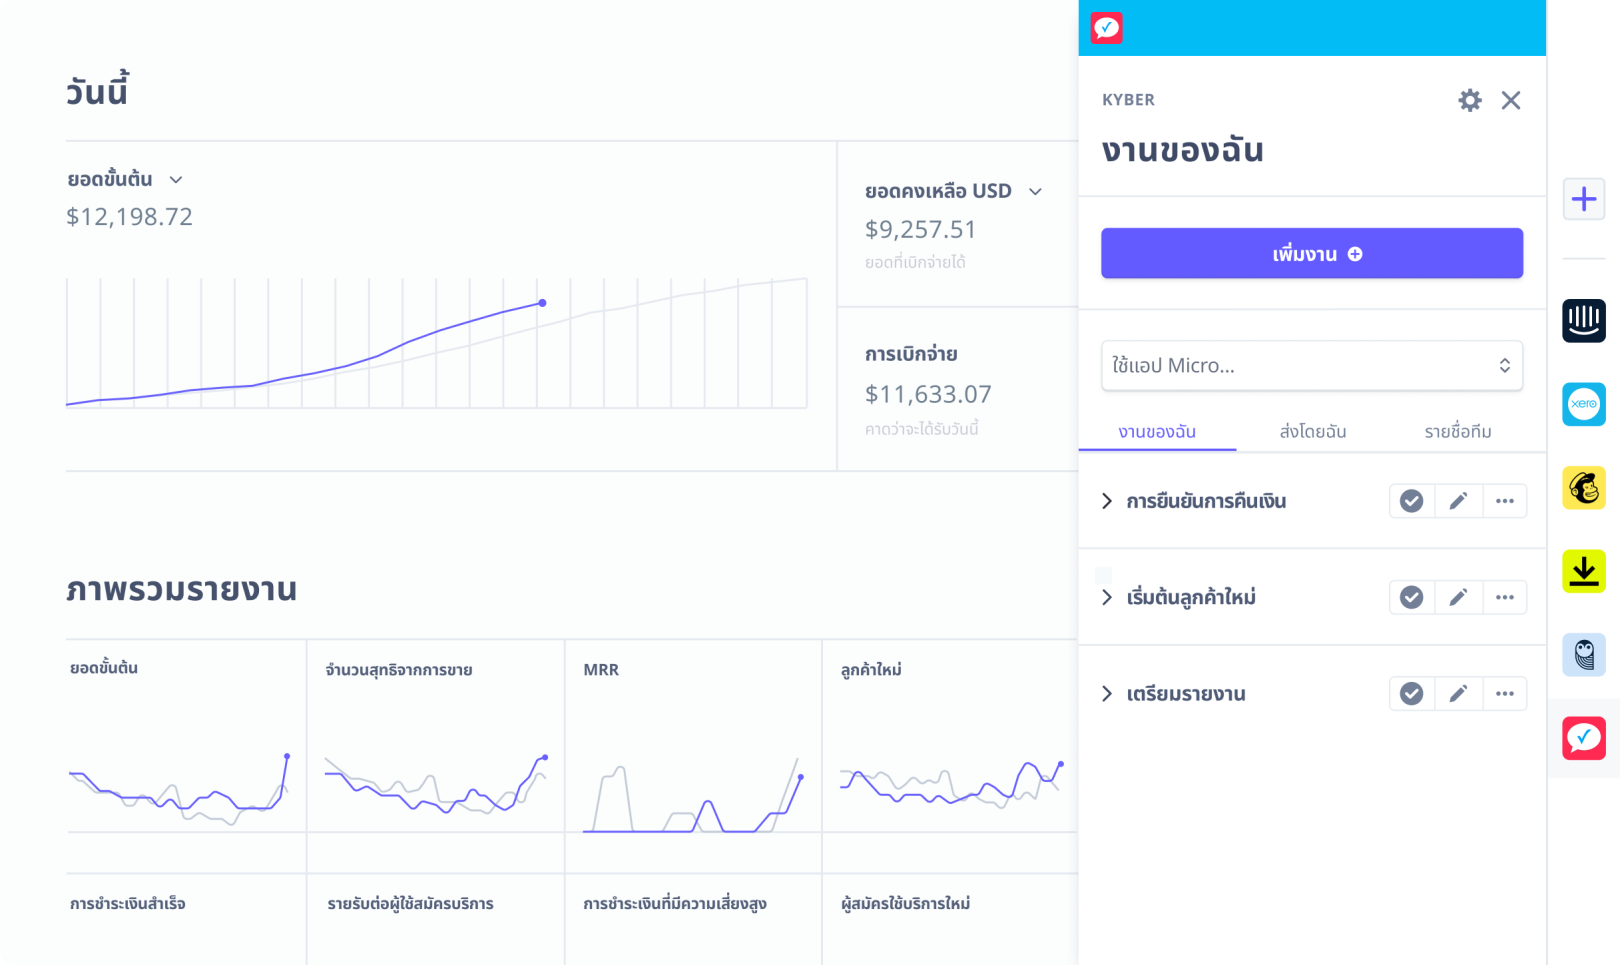
Task: Click the ผู้สมัครใช้บริการใหม่ report label
Action: [905, 904]
